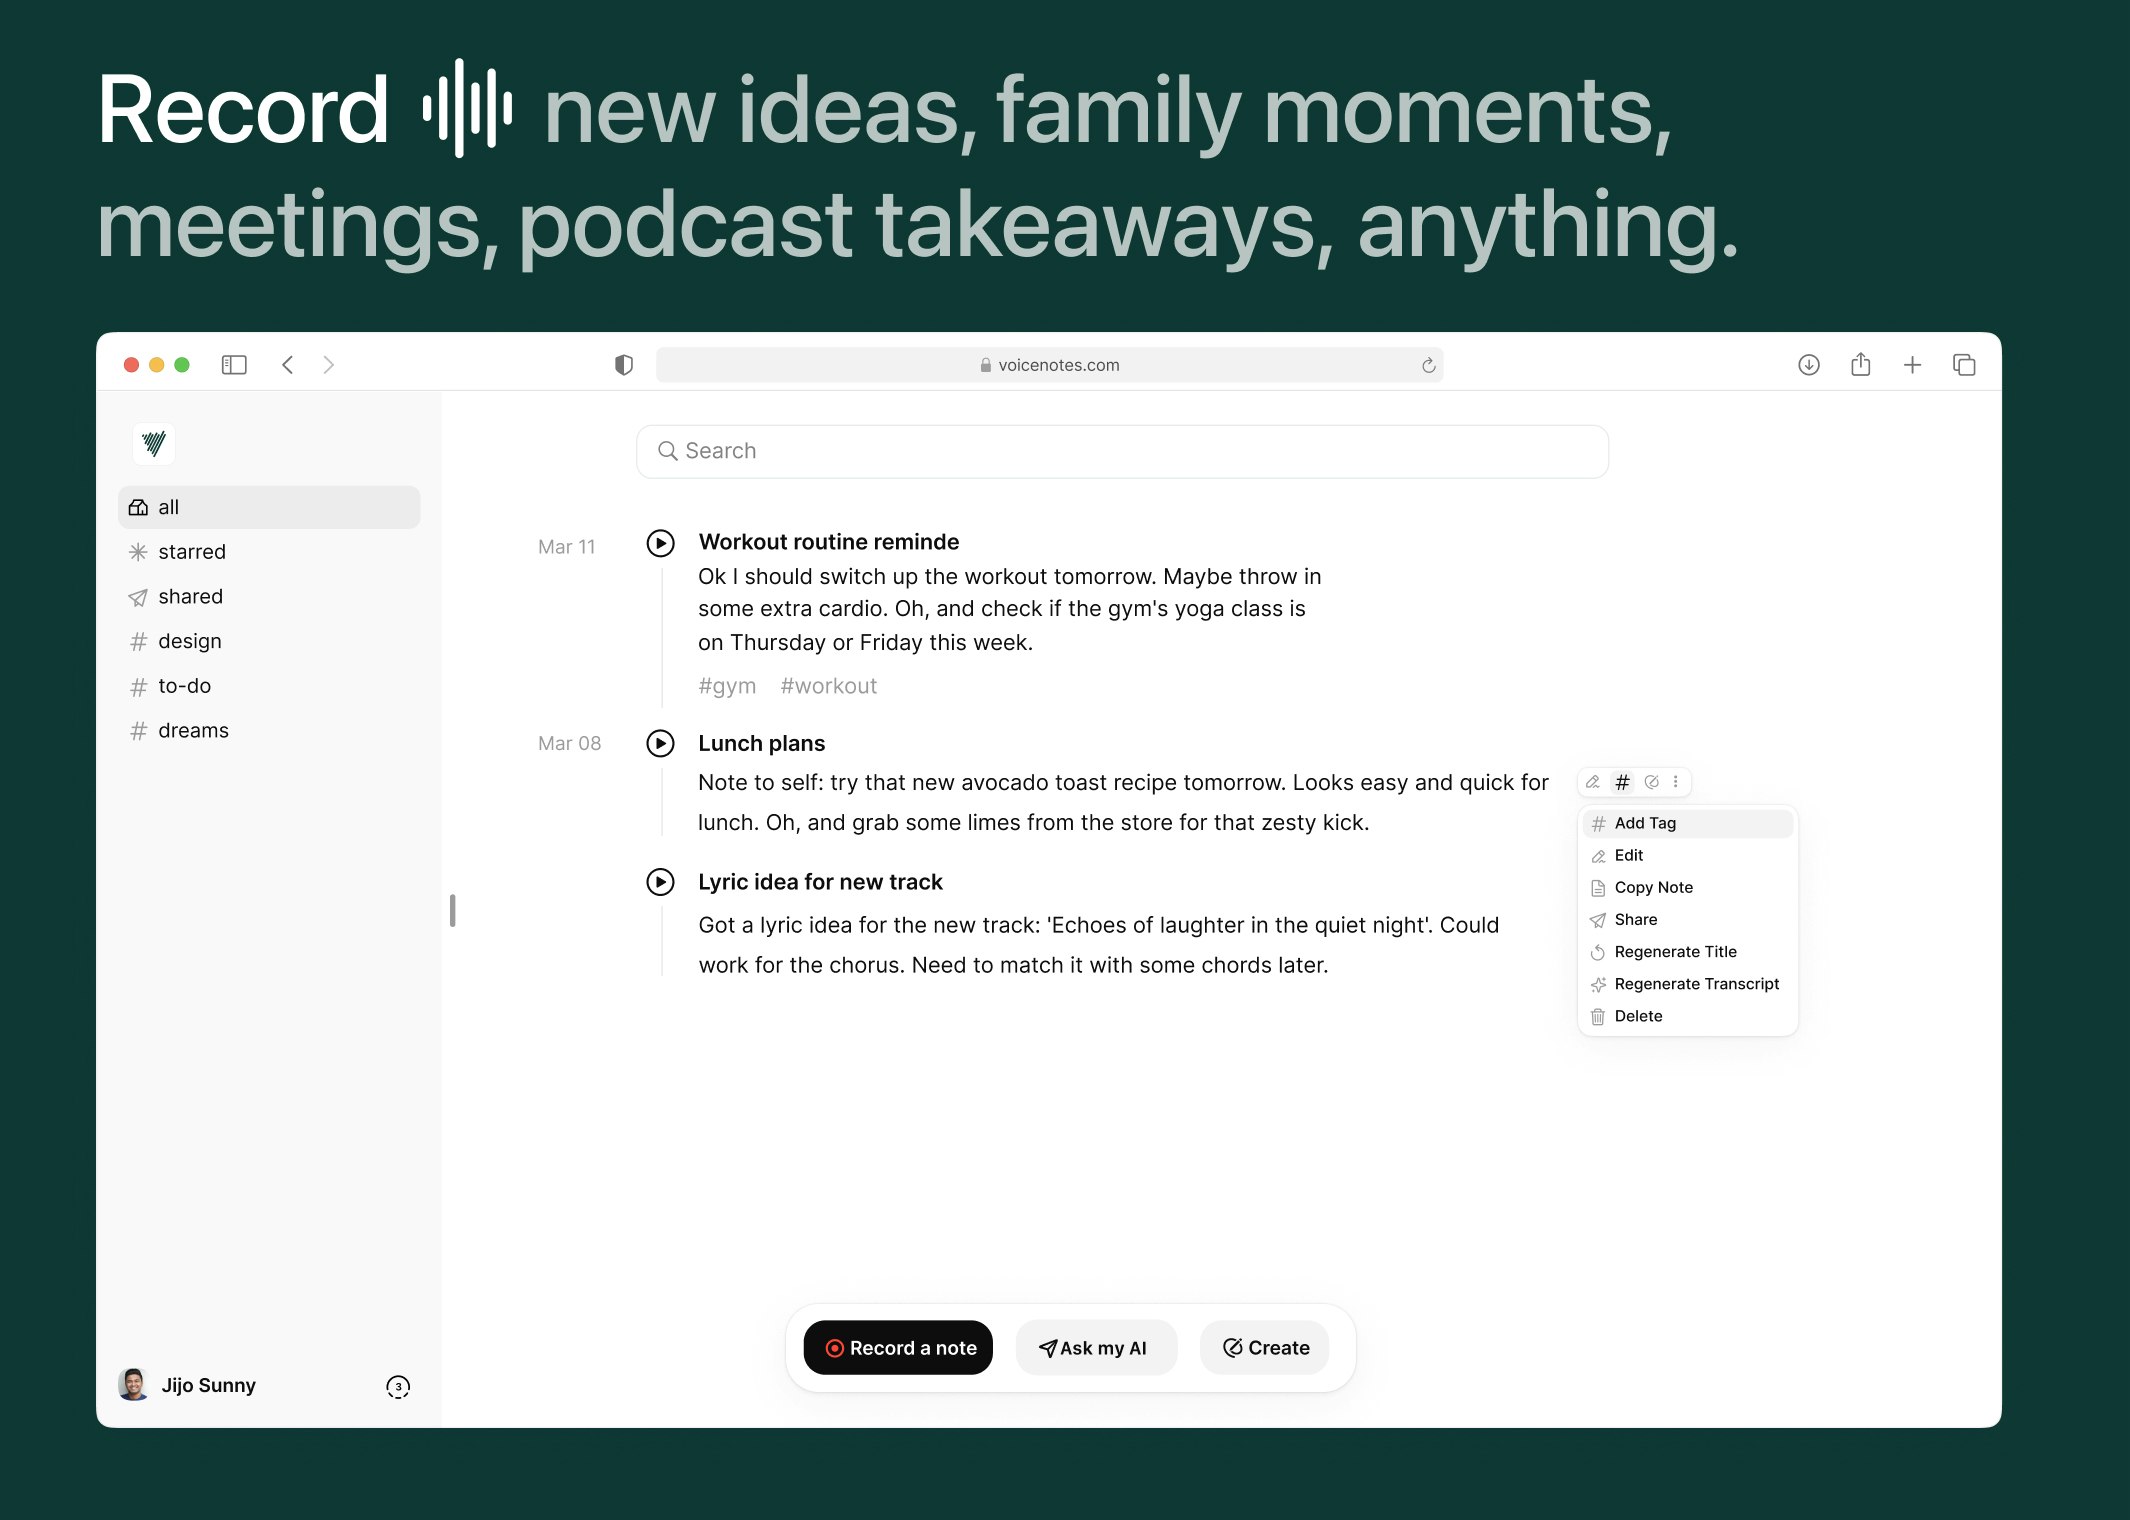
Task: Click the sidebar resize handle
Action: [x=452, y=910]
